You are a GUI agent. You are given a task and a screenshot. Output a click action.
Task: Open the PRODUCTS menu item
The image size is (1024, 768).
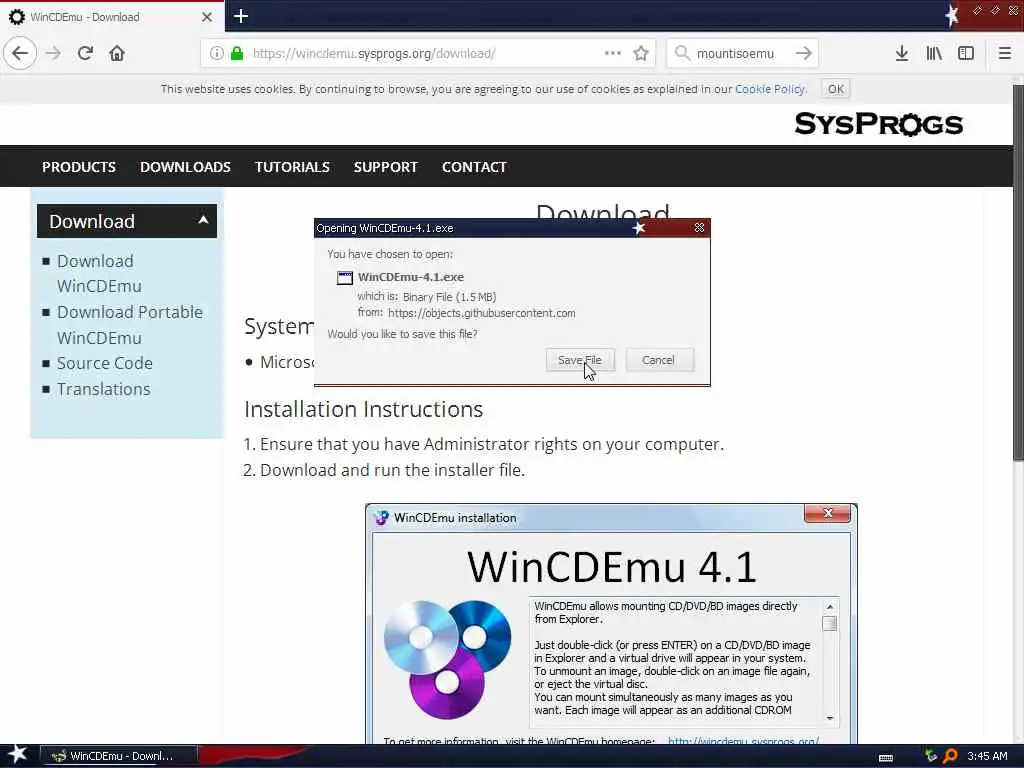pos(79,167)
